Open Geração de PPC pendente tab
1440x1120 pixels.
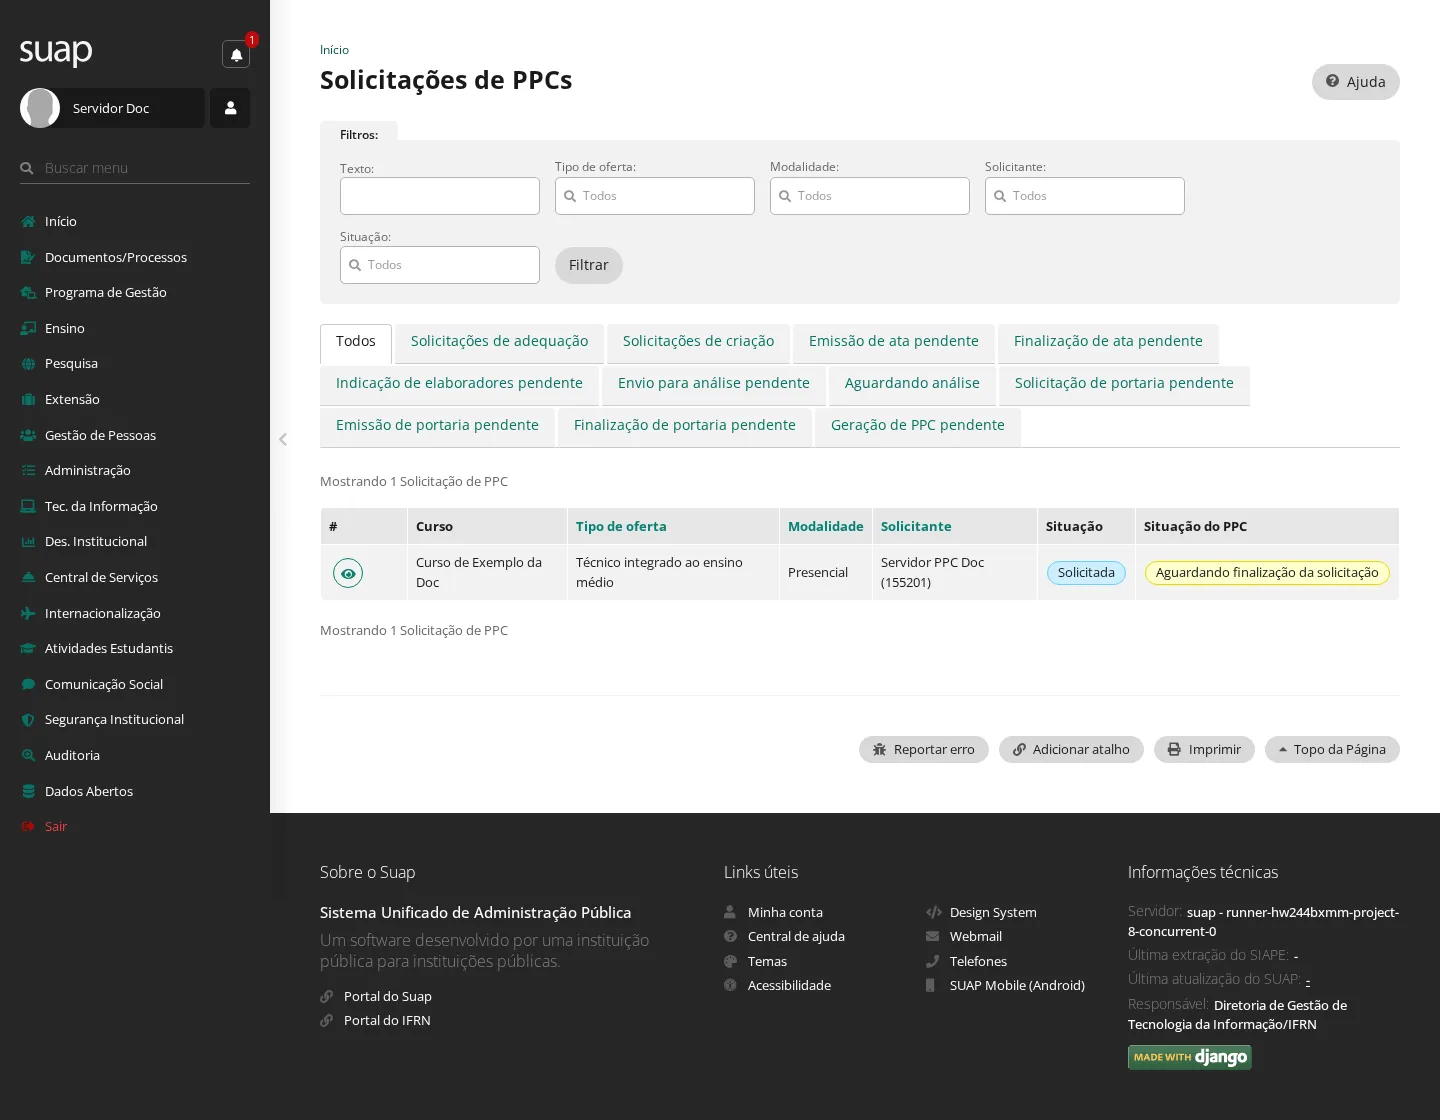(918, 426)
